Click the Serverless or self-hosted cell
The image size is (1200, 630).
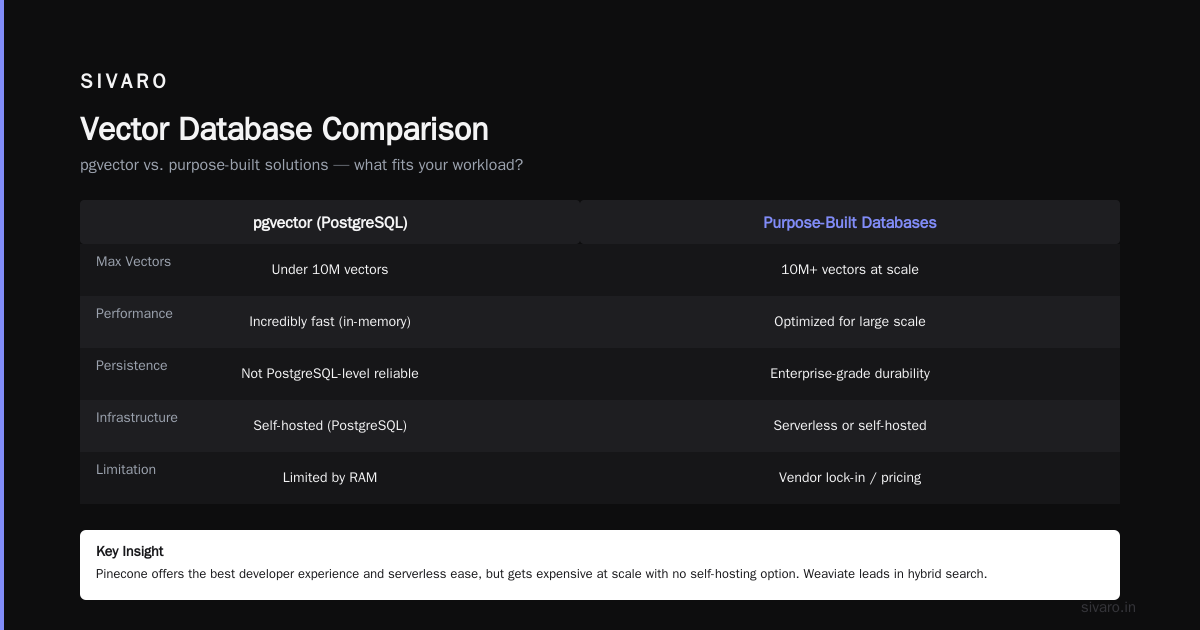(850, 425)
